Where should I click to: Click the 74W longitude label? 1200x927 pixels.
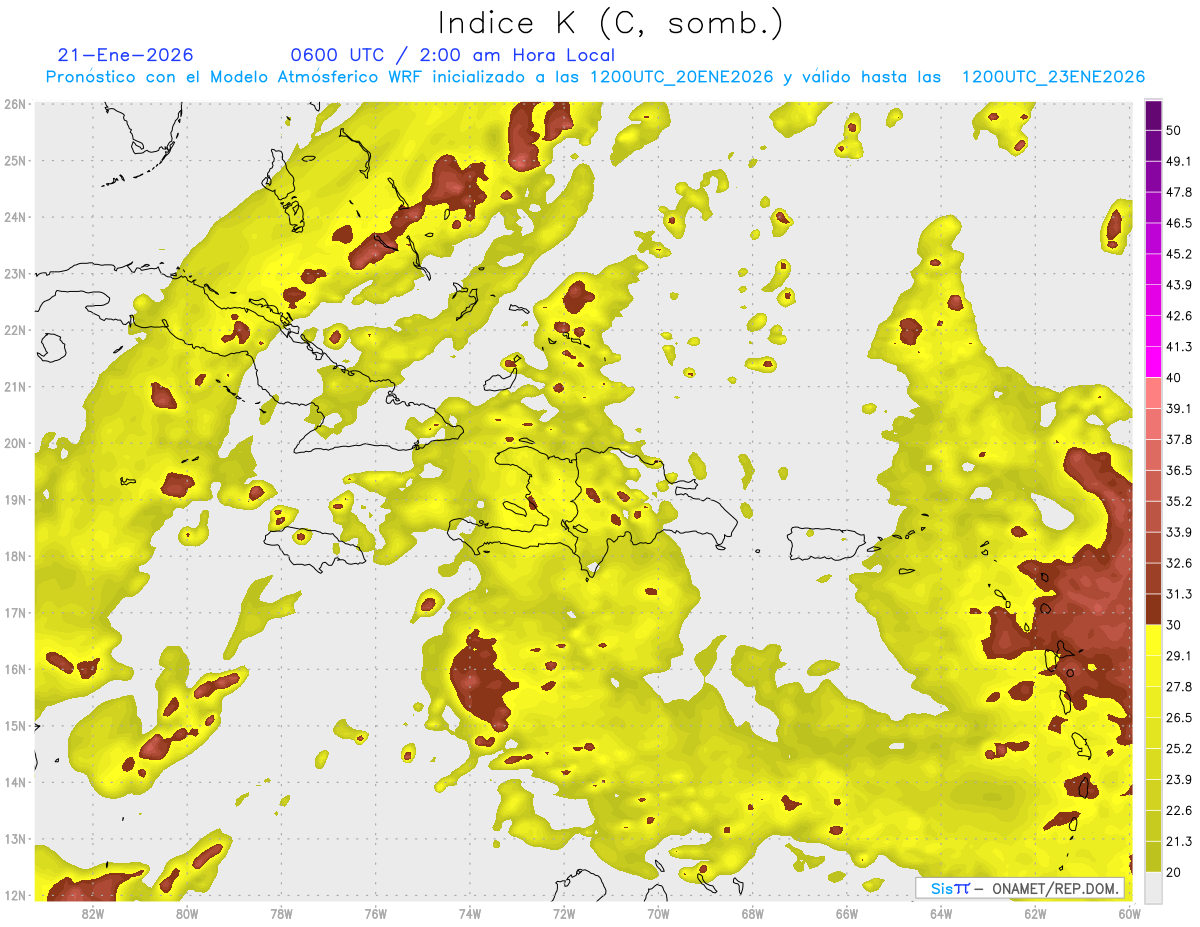[x=470, y=913]
